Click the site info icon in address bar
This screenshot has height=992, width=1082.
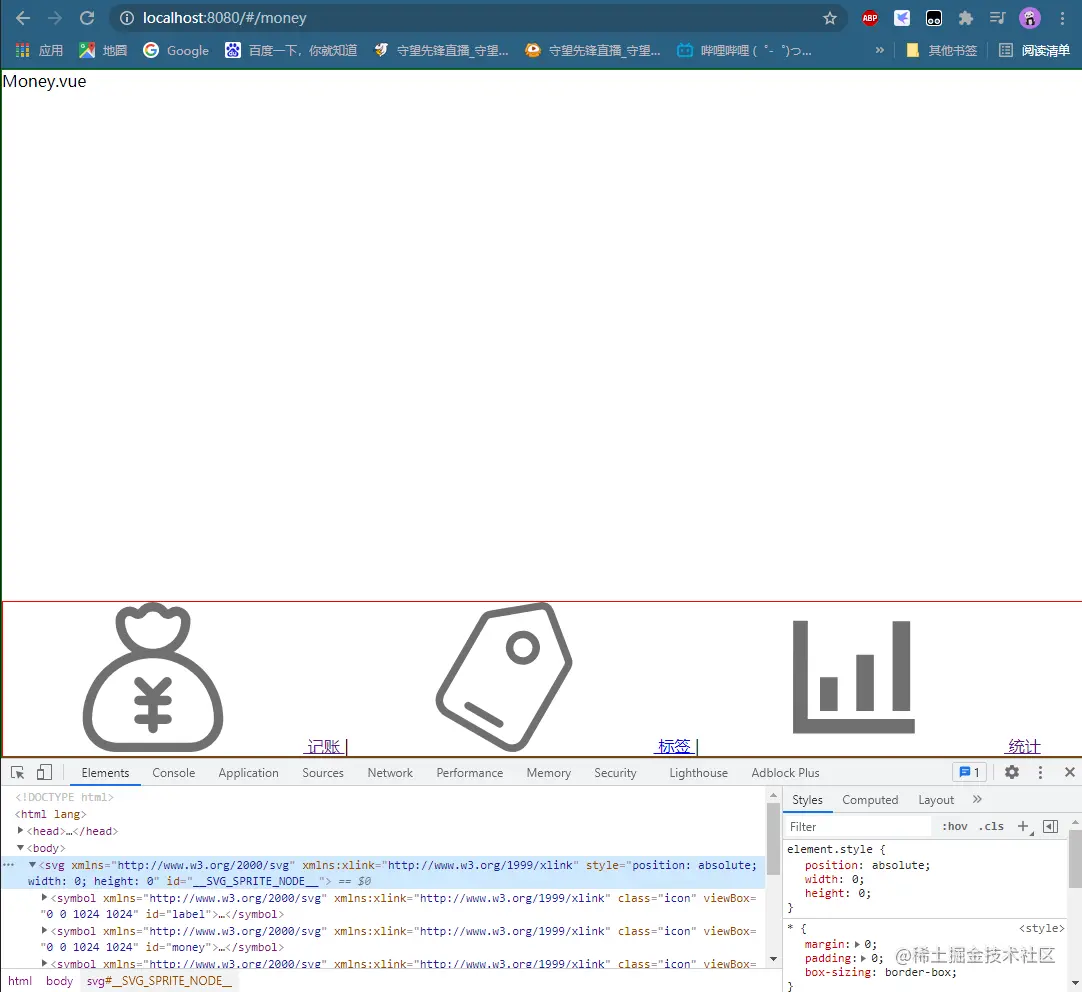pyautogui.click(x=127, y=18)
